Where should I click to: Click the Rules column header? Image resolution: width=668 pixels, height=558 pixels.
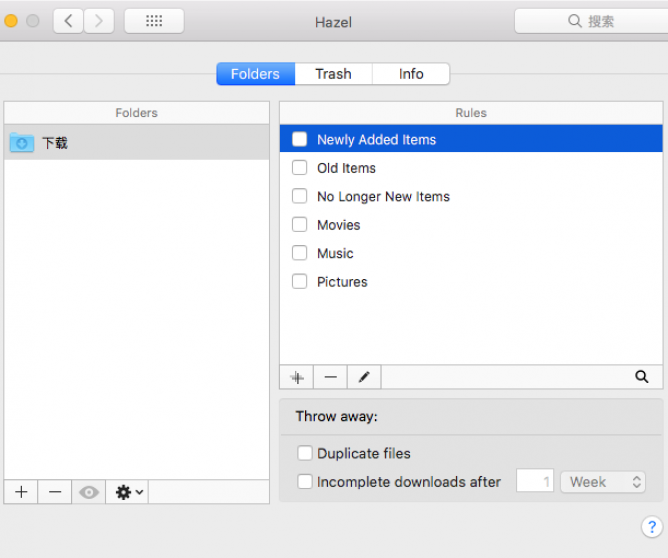click(471, 113)
